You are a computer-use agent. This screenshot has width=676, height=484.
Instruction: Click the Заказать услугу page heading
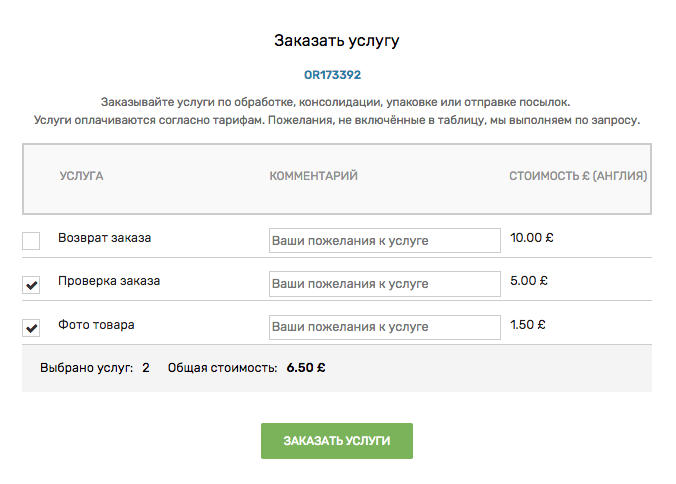tap(337, 41)
